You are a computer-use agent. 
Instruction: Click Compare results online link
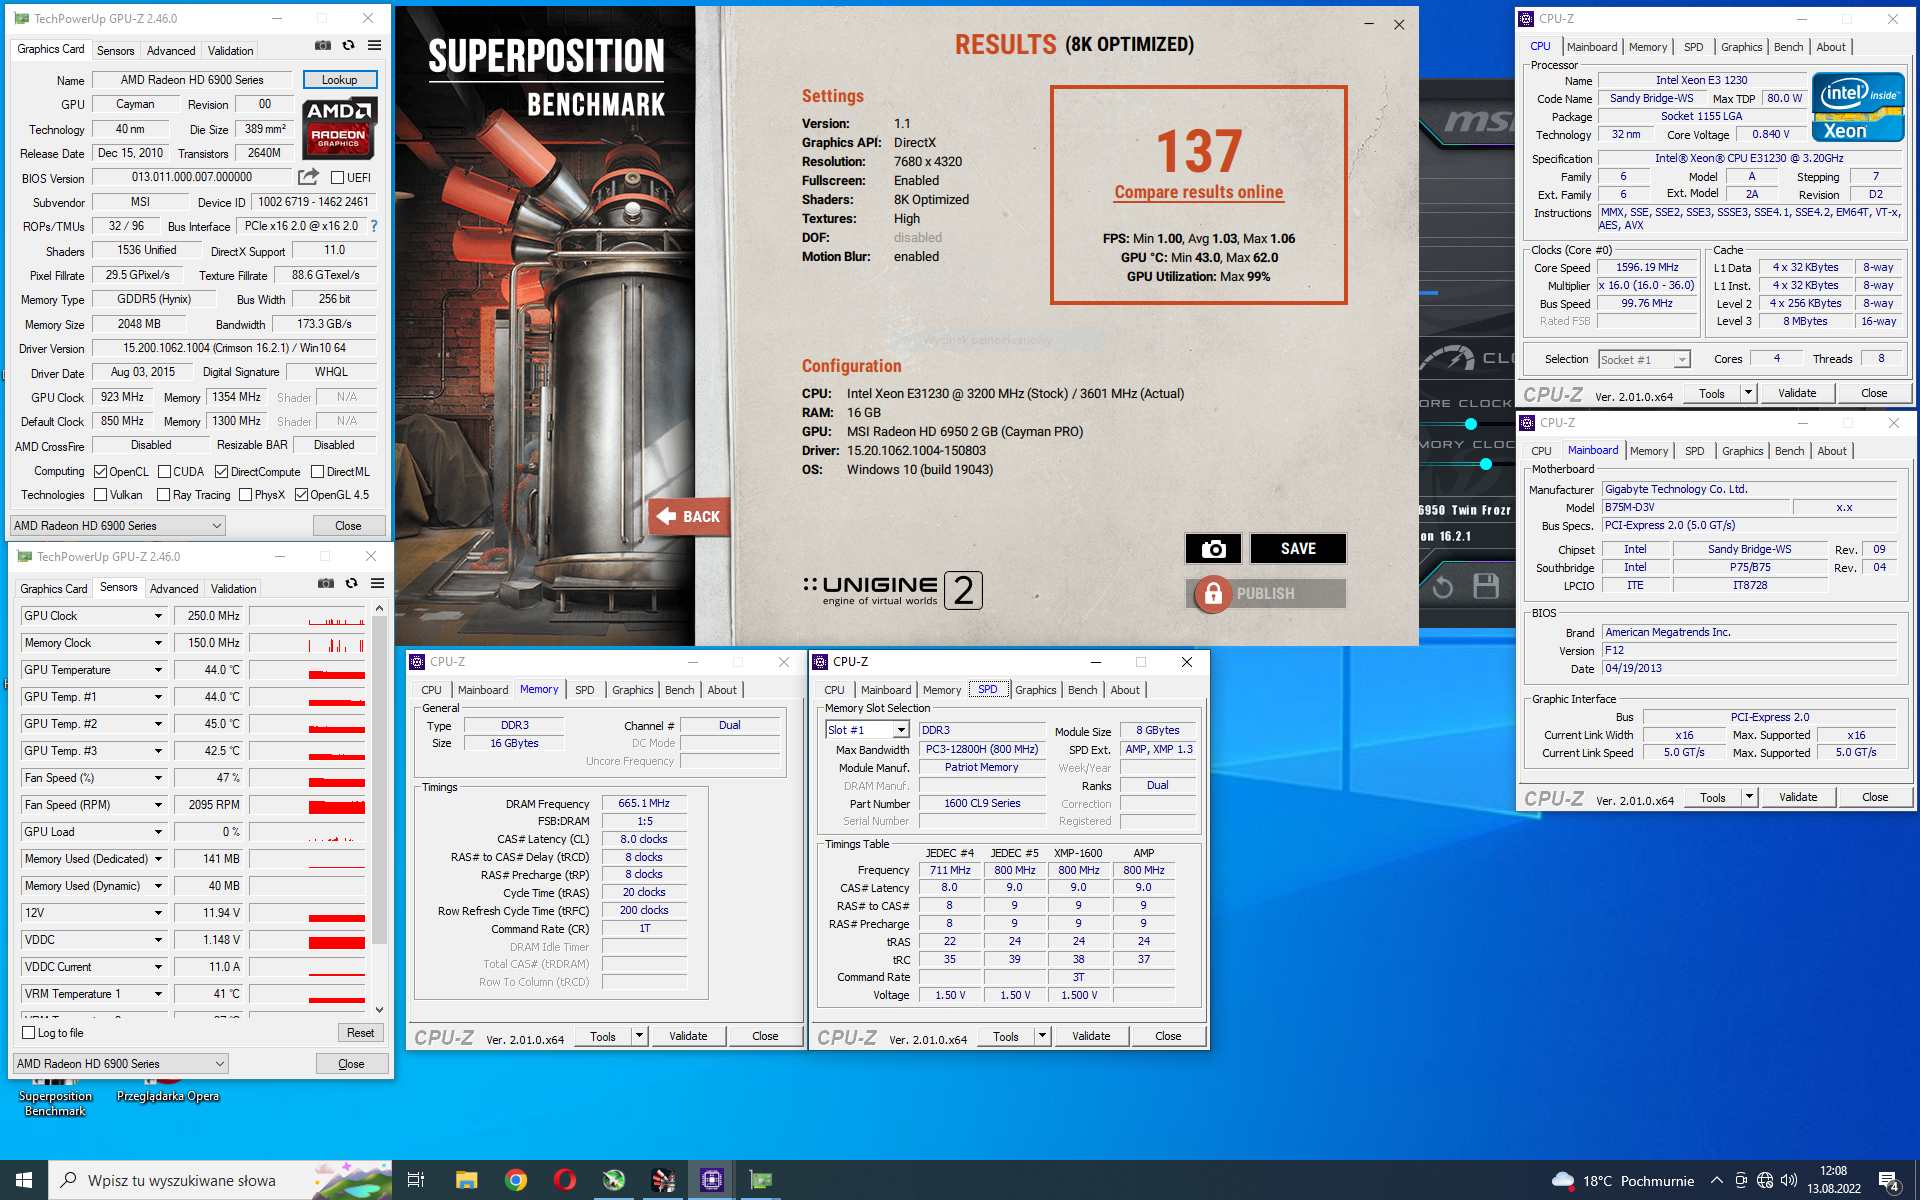(x=1198, y=192)
